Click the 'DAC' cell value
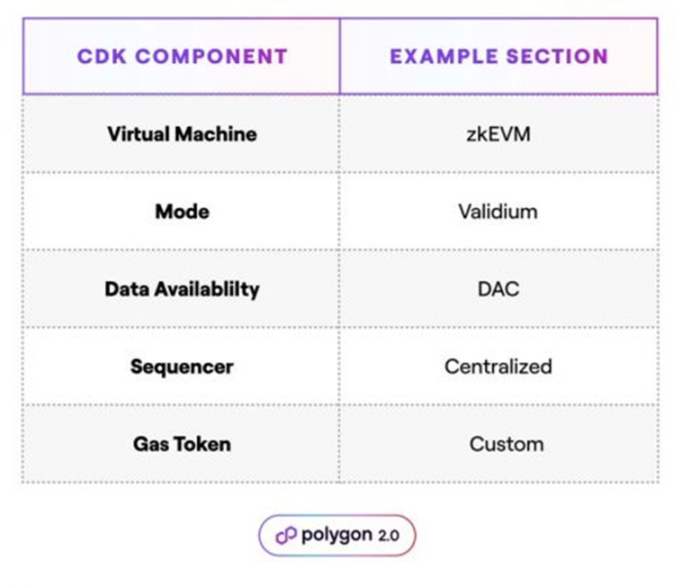Image resolution: width=682 pixels, height=588 pixels. (498, 290)
